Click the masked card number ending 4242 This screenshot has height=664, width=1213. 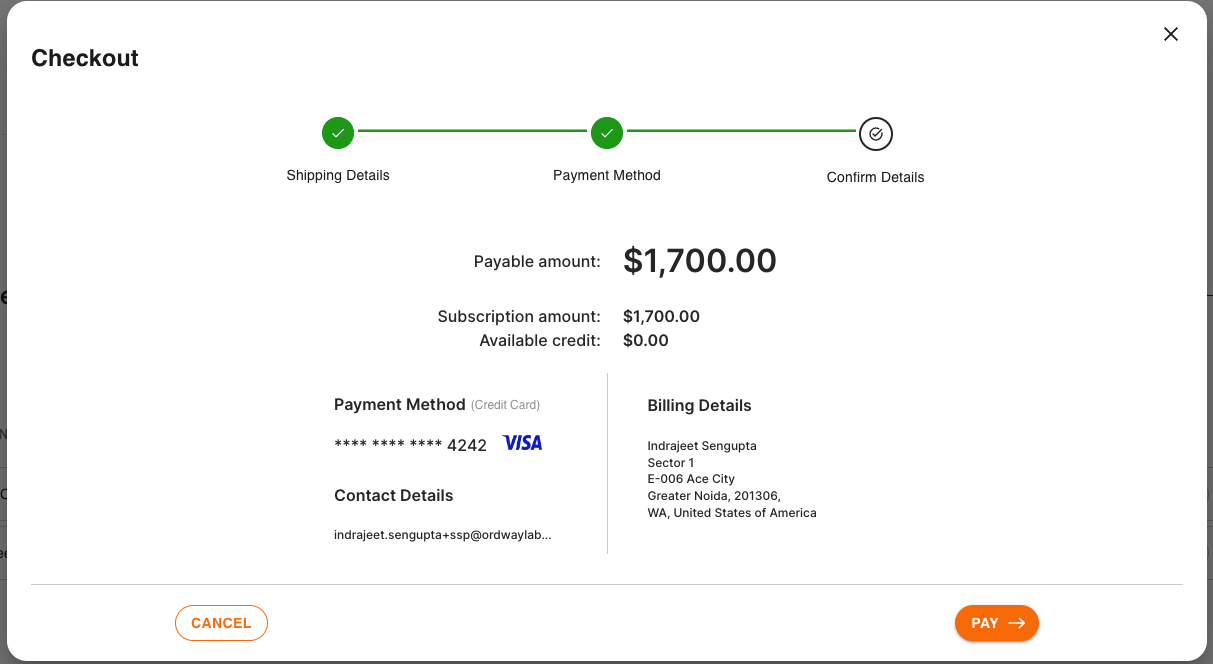click(410, 445)
